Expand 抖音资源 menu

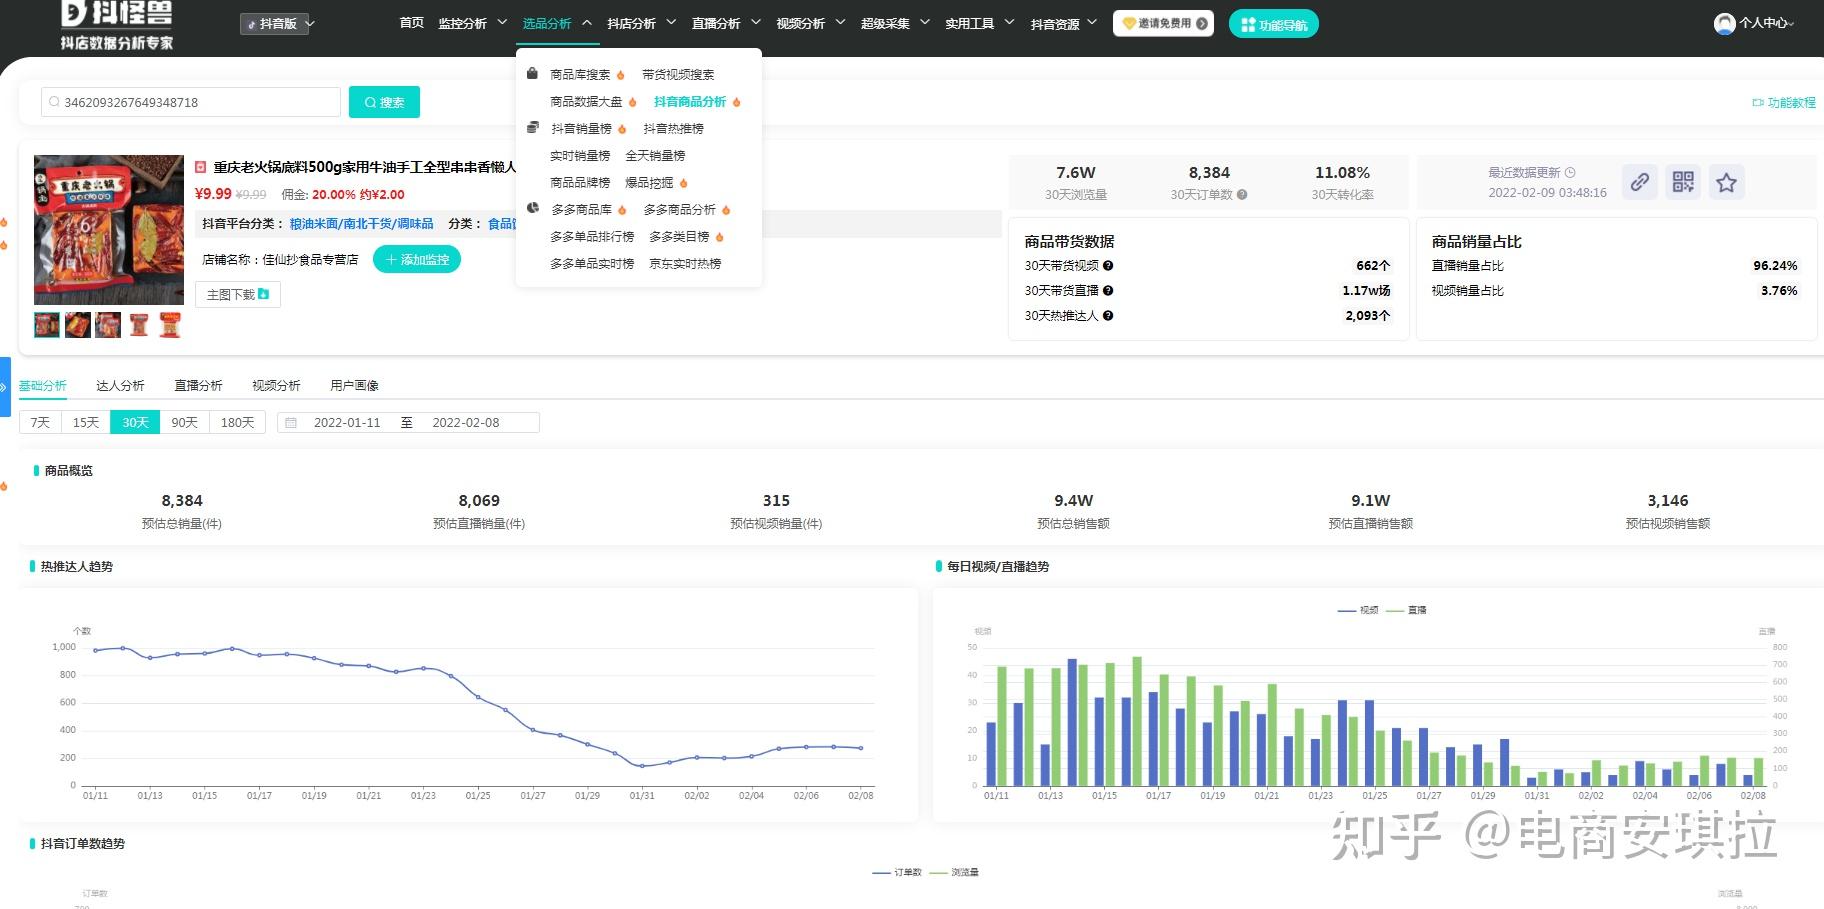pos(1064,23)
